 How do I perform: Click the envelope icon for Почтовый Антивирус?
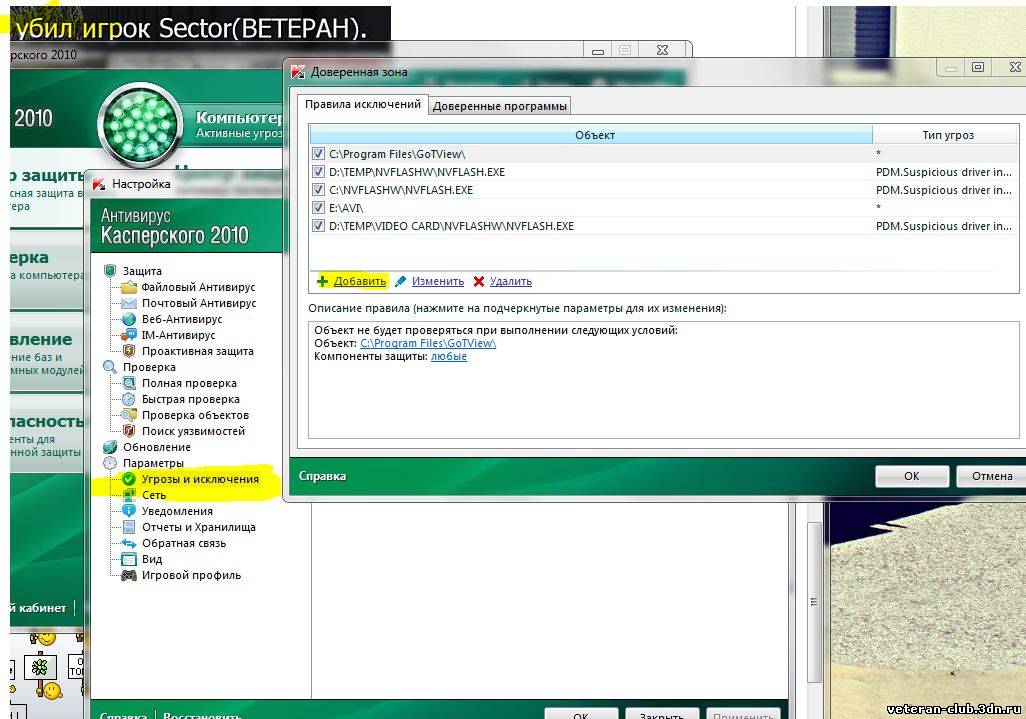(129, 303)
